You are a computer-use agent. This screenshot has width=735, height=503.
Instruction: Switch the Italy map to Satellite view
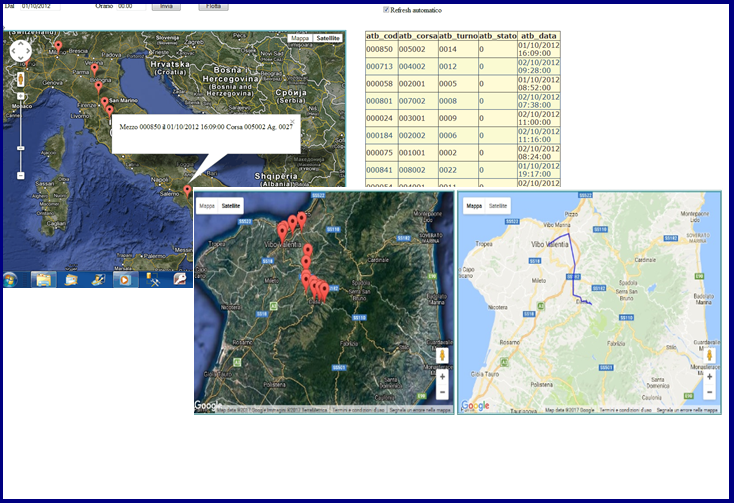point(328,38)
